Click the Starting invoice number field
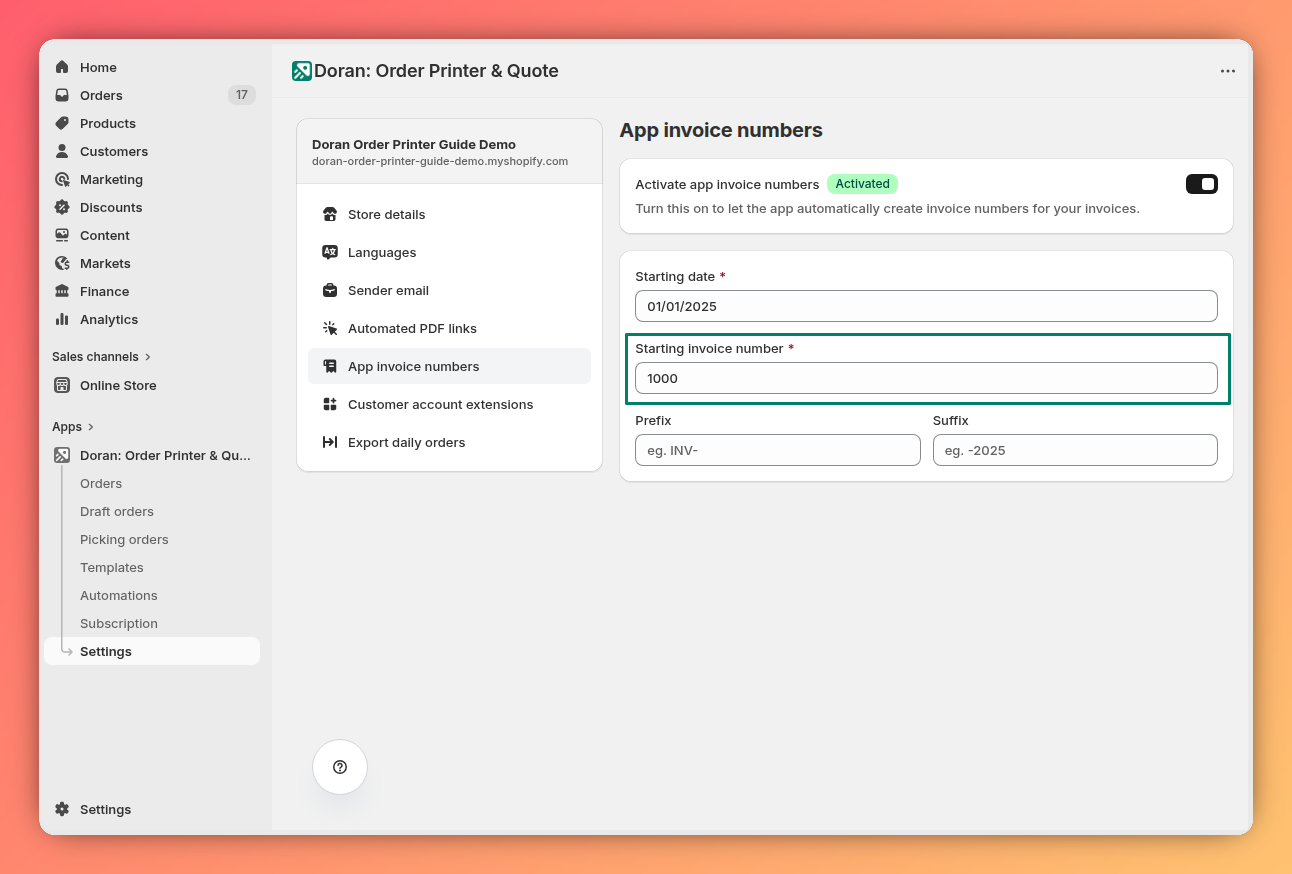Viewport: 1292px width, 874px height. 926,378
